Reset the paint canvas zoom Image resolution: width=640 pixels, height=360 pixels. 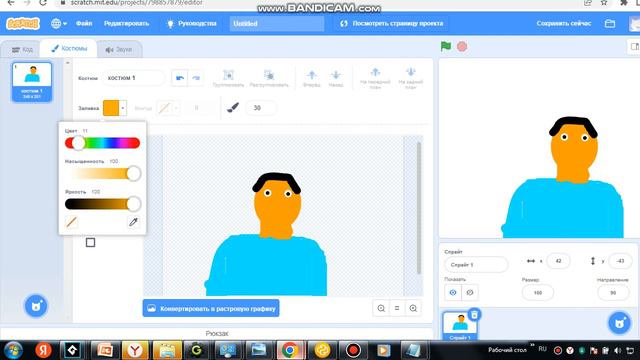pyautogui.click(x=397, y=309)
